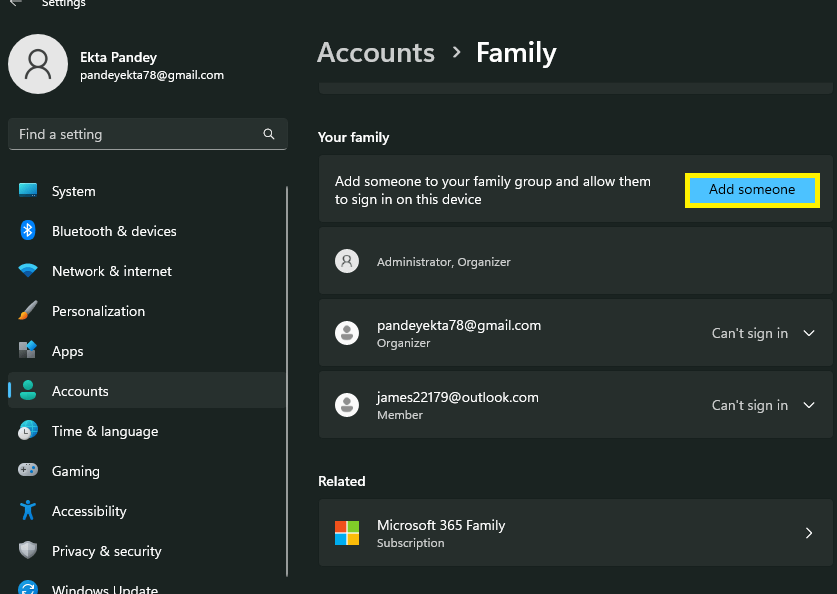
Task: Open Microsoft 365 Family subscription arrow
Action: coord(809,534)
